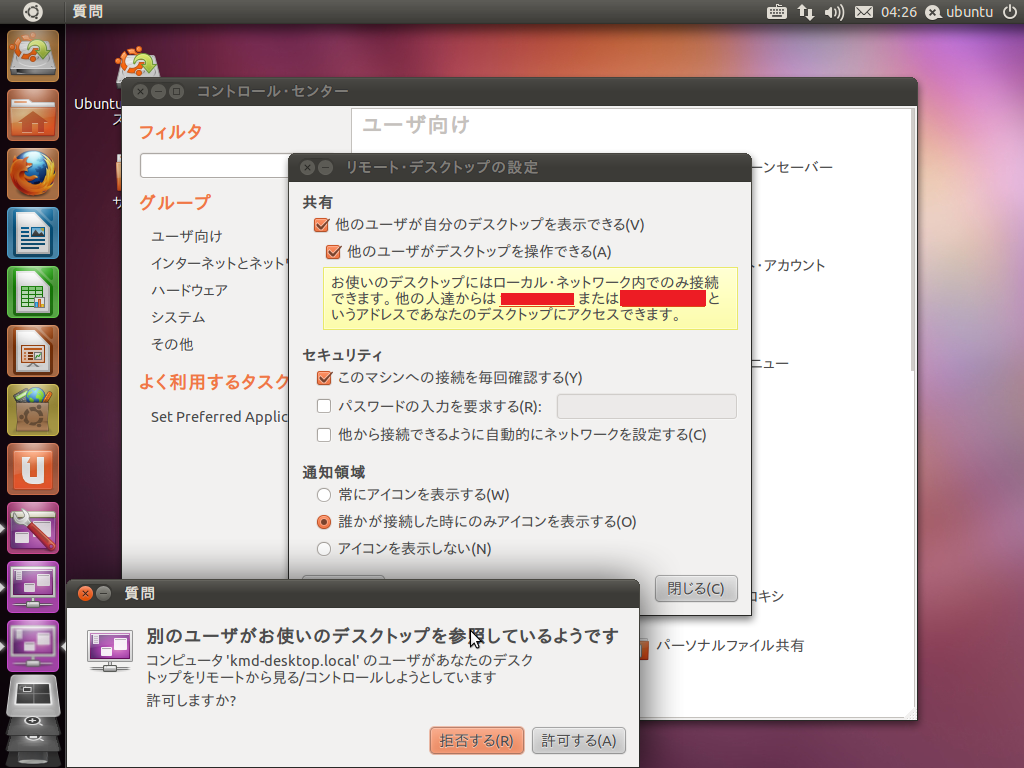This screenshot has height=768, width=1024.
Task: Open the Home Folder launcher icon
Action: [33, 115]
